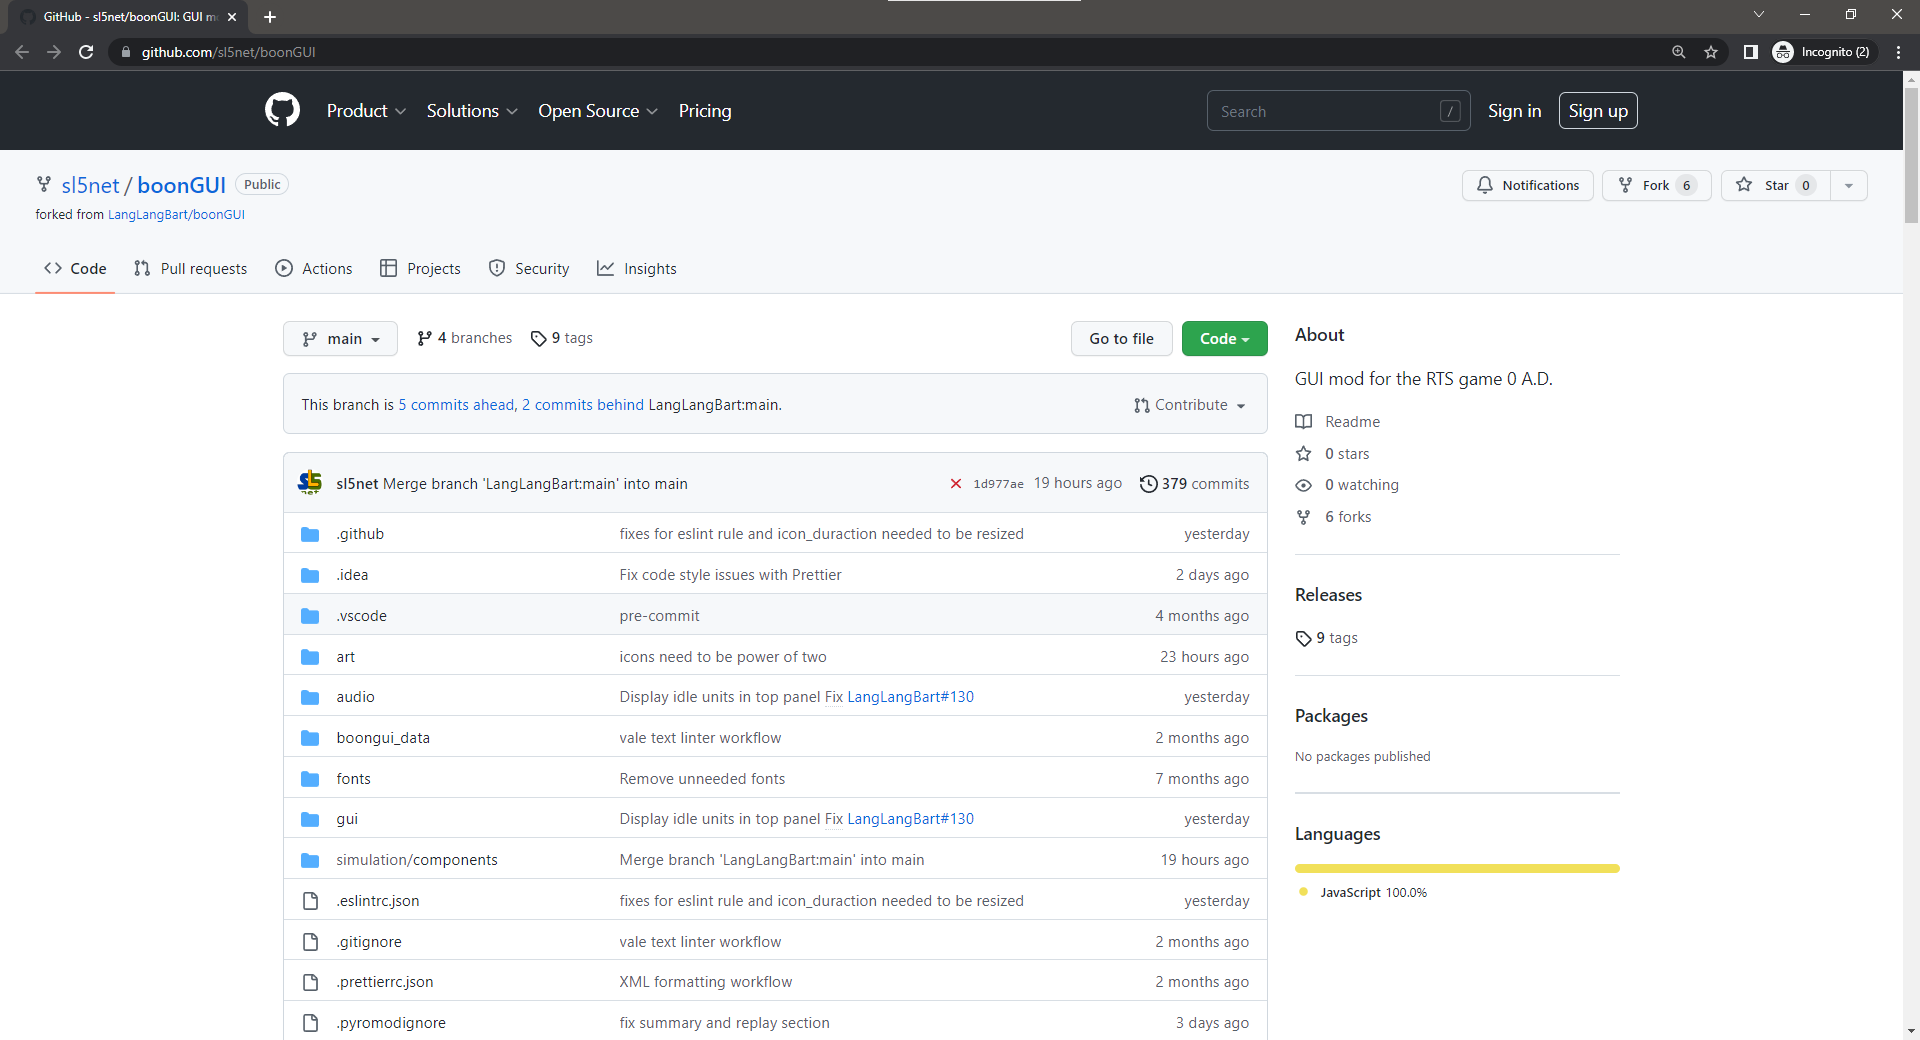Switch to the Actions tab
This screenshot has height=1040, width=1920.
click(314, 268)
